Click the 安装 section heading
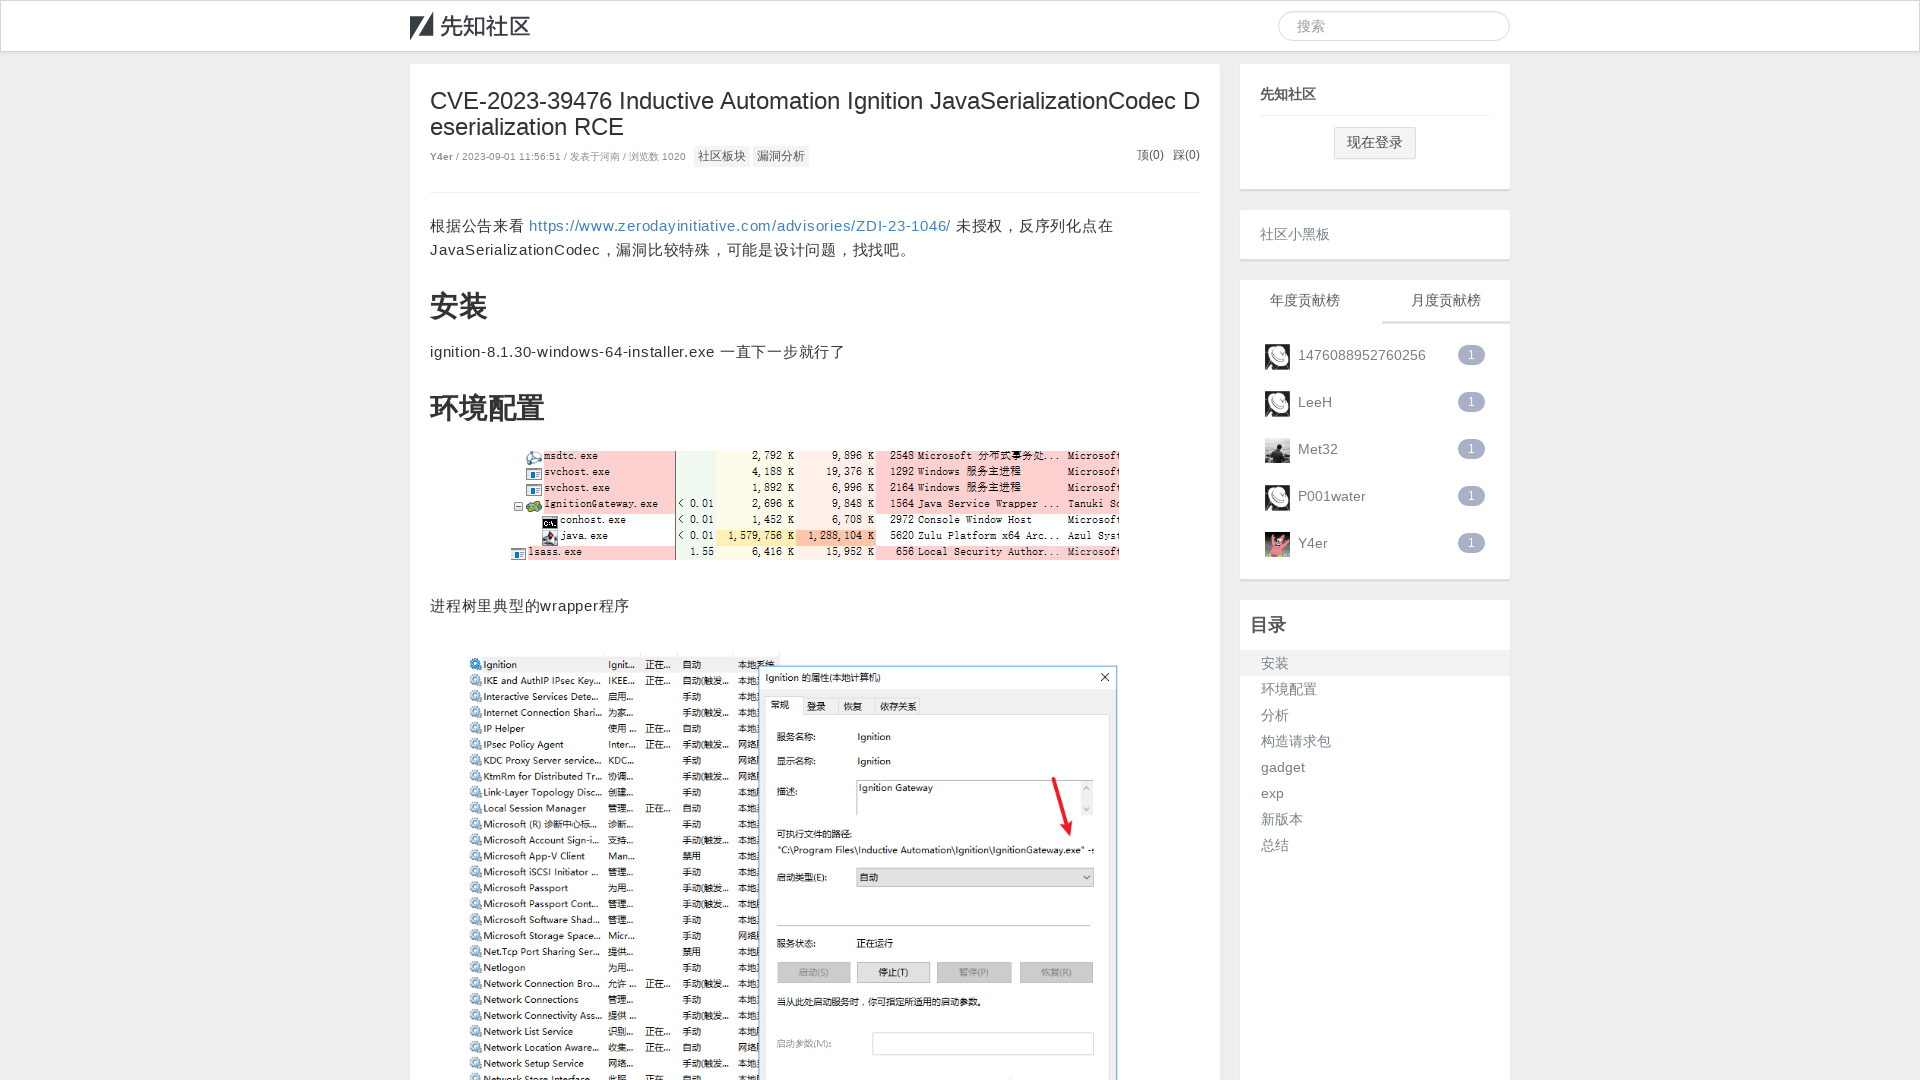1920x1080 pixels. point(458,306)
